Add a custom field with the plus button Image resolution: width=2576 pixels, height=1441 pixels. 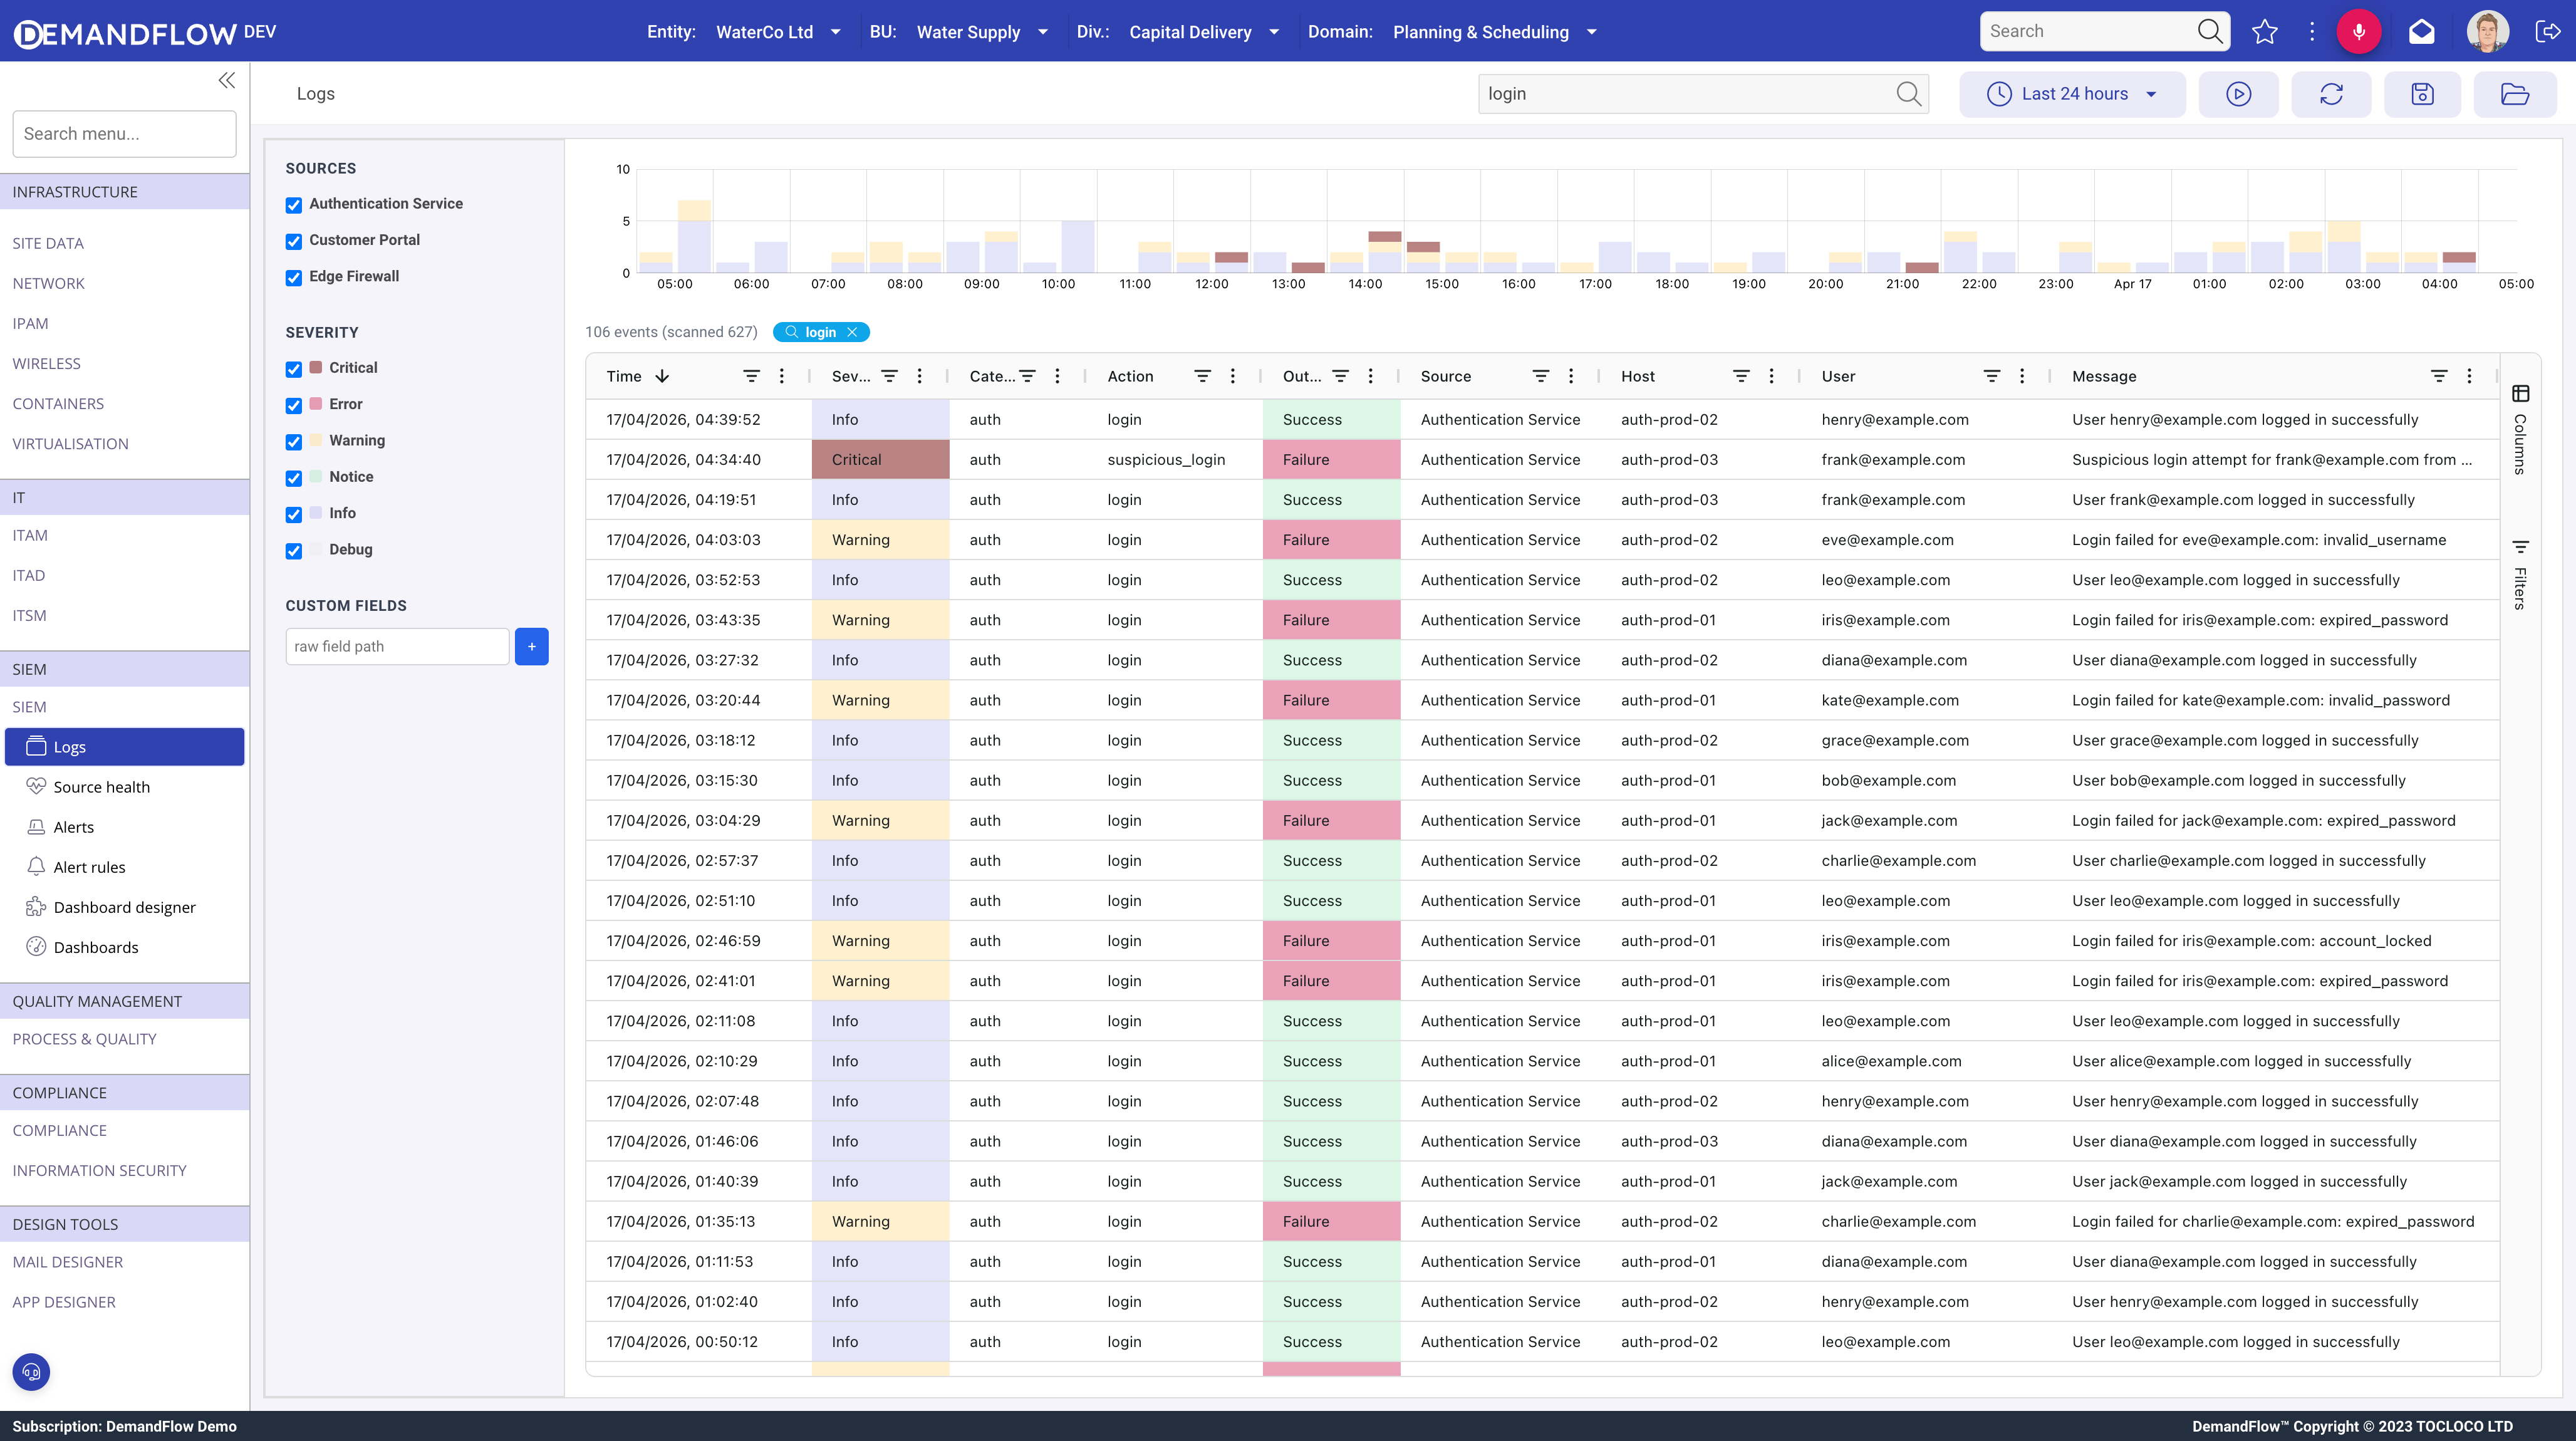point(531,646)
